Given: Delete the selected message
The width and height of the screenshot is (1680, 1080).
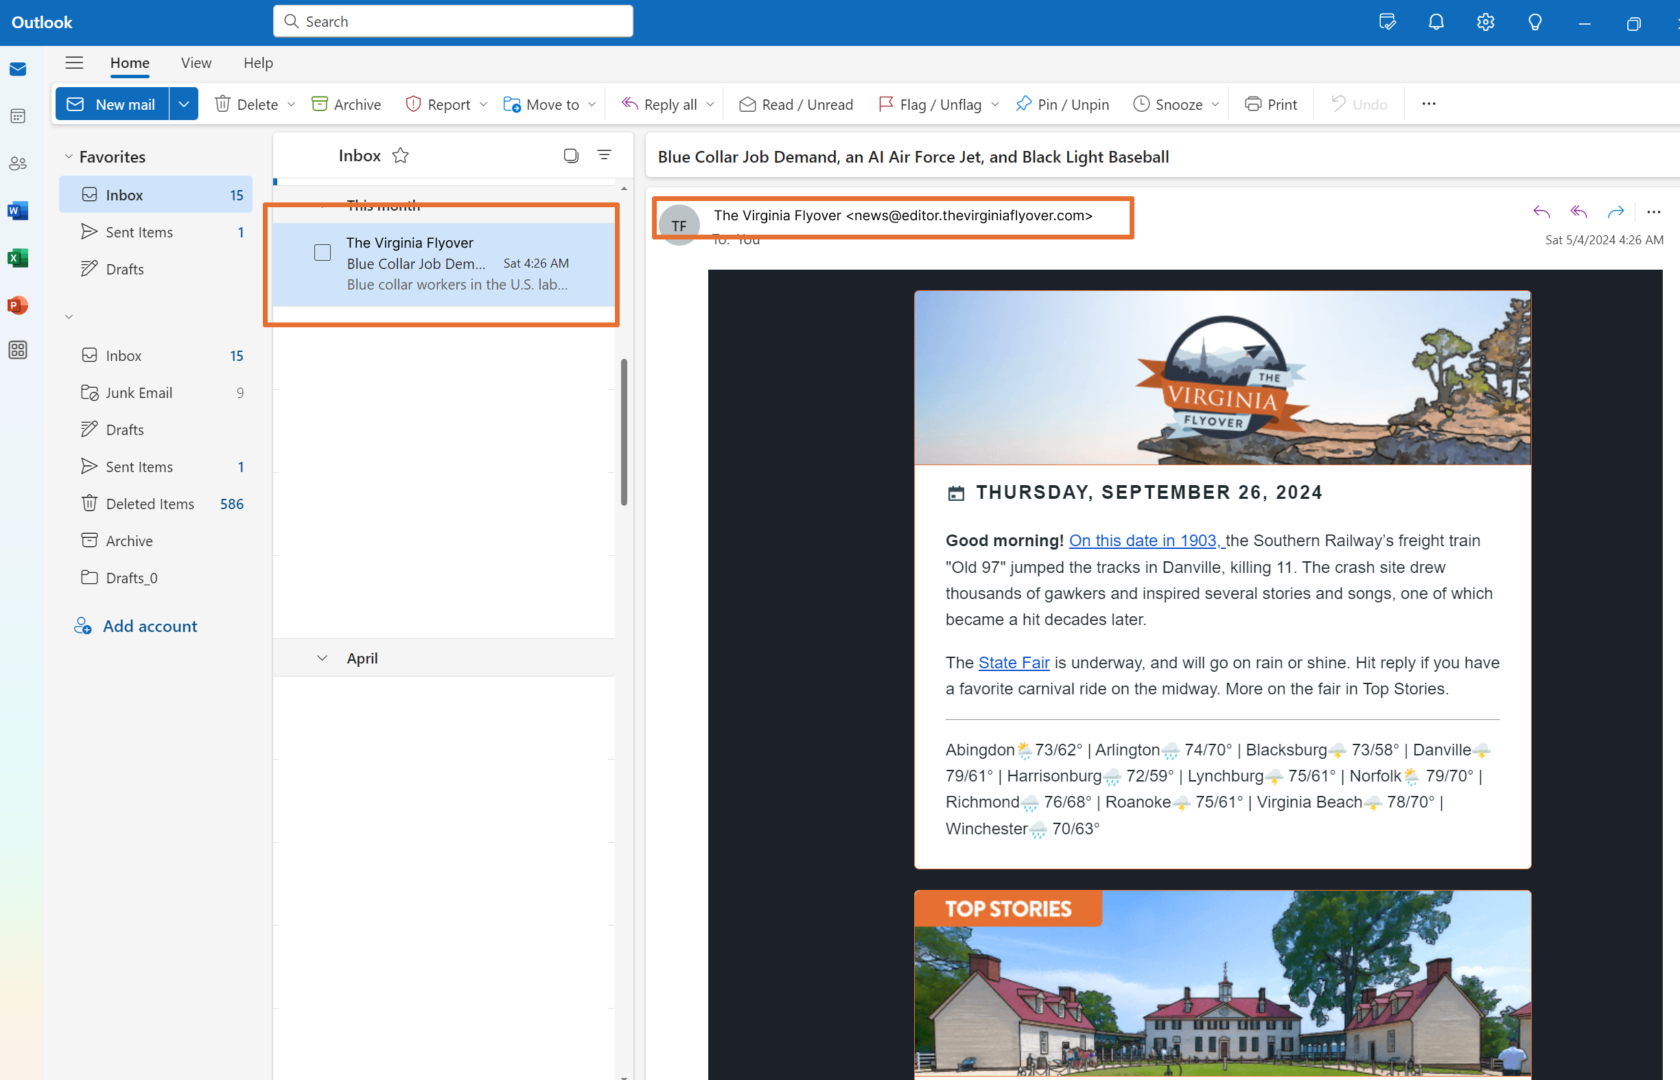Looking at the screenshot, I should point(246,104).
